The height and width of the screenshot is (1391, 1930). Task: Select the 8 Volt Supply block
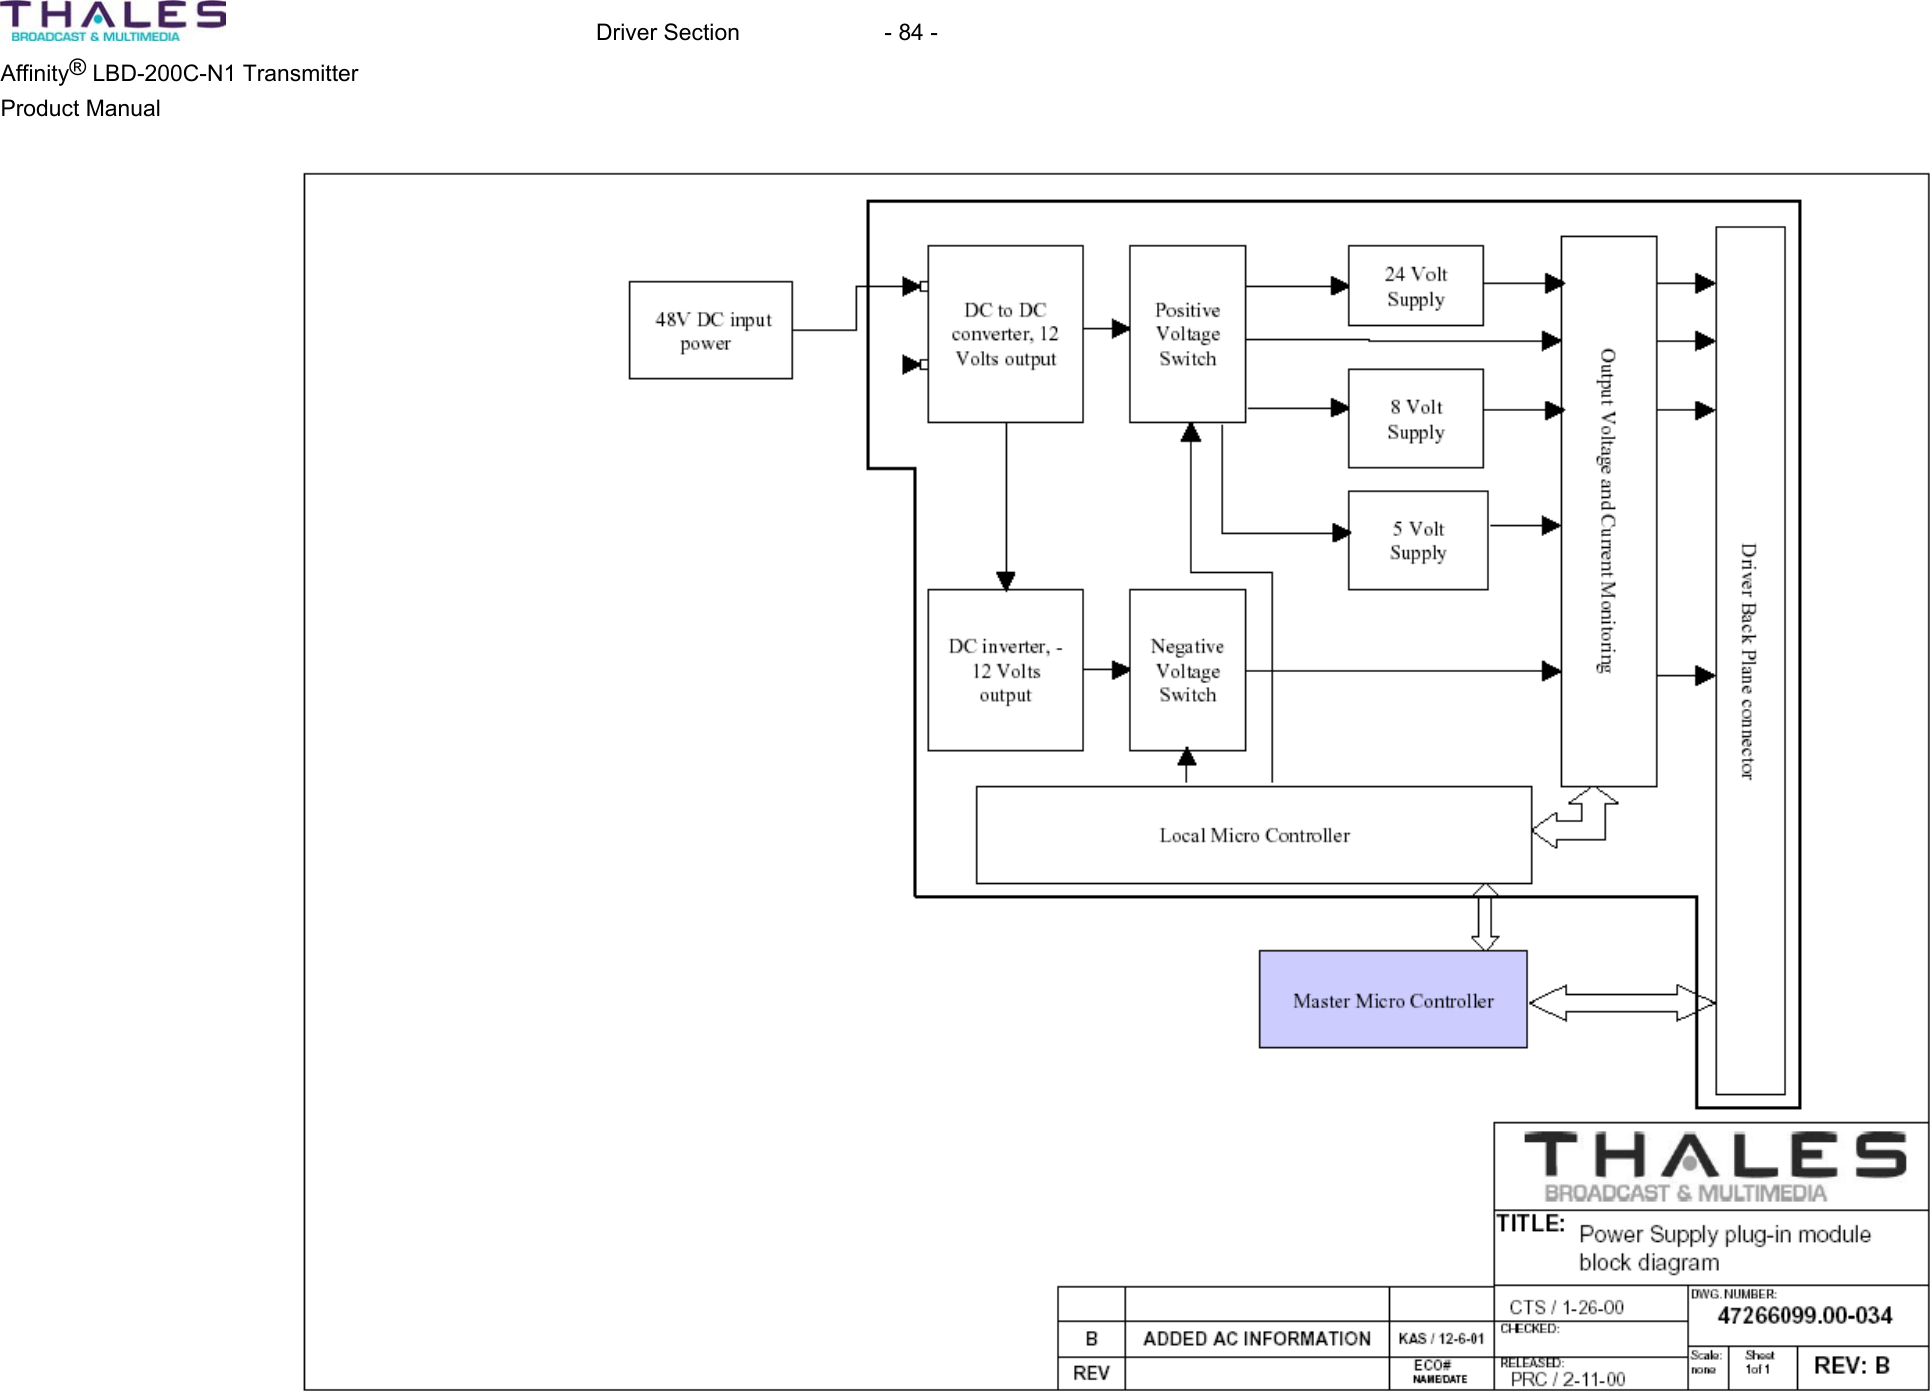(x=1416, y=419)
